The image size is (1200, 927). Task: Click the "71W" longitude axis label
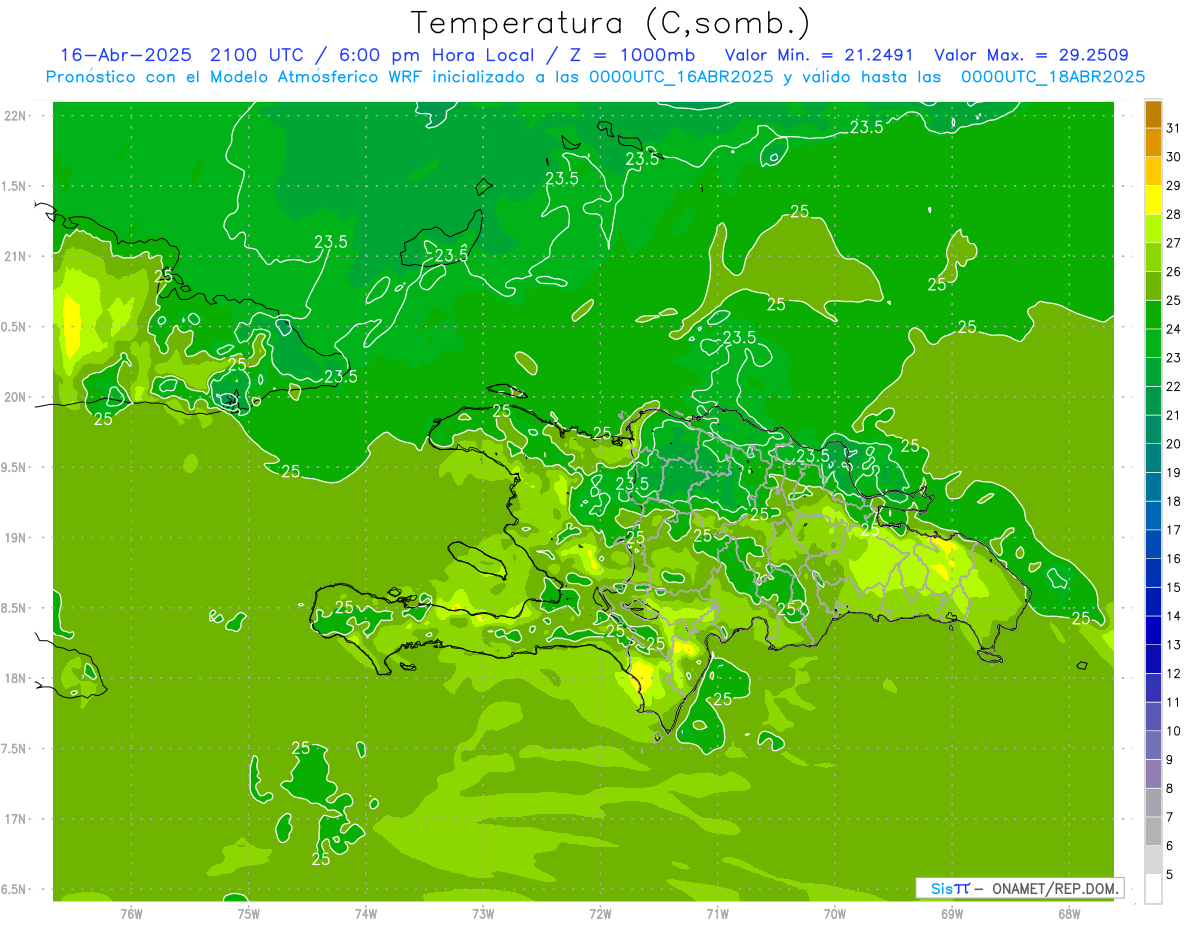click(x=717, y=914)
